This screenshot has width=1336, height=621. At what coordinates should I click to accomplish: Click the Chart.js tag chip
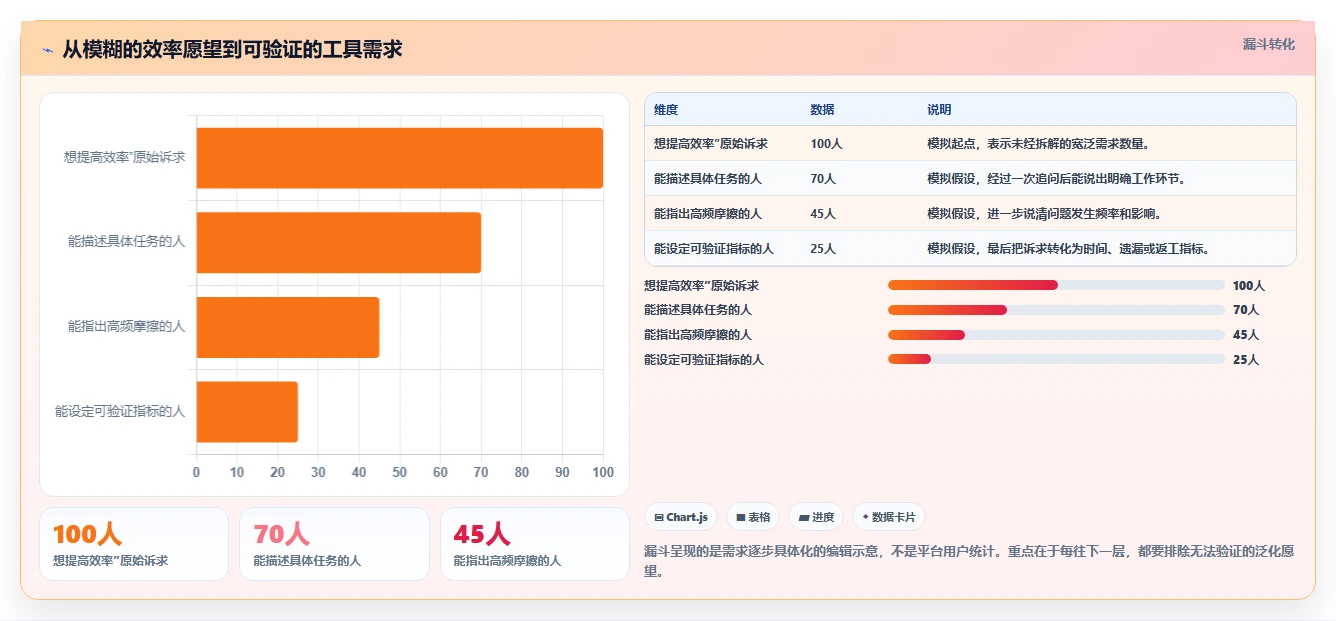click(x=681, y=517)
